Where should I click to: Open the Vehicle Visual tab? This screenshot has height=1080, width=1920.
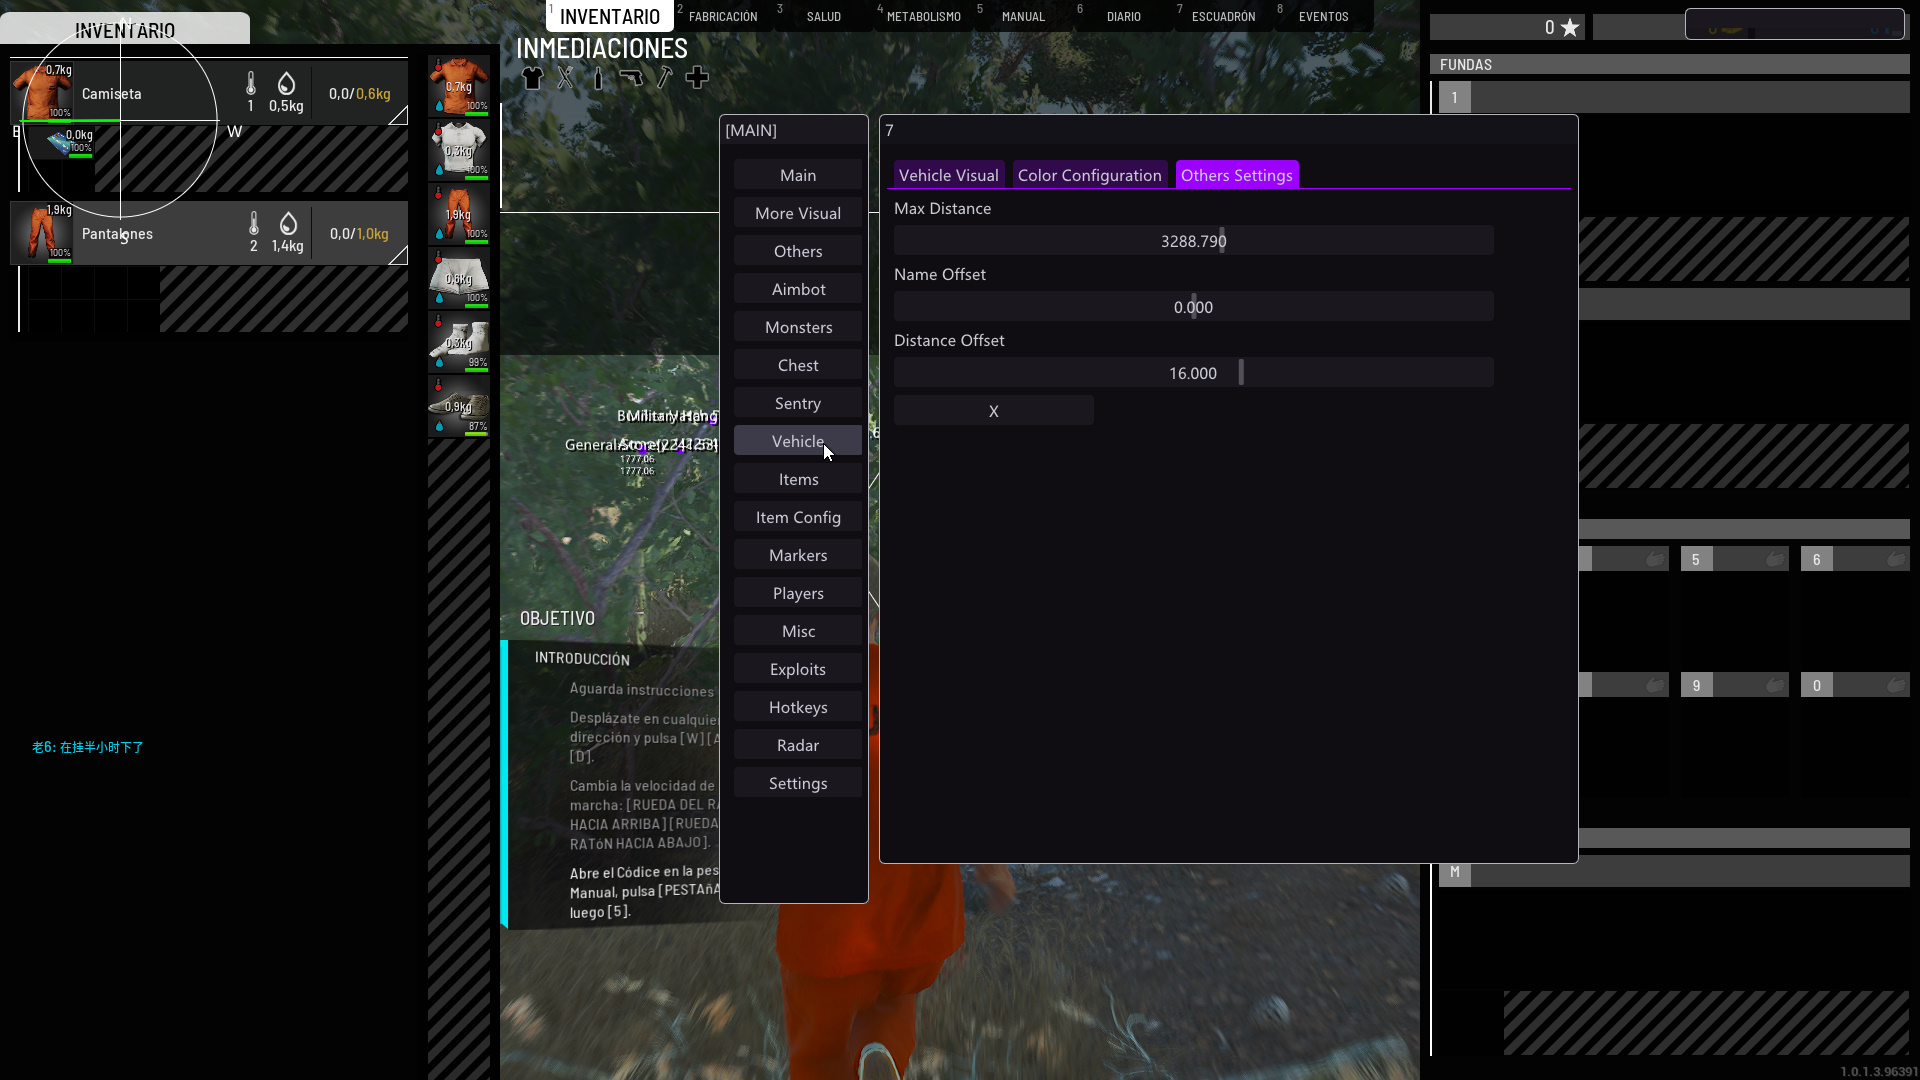[948, 175]
